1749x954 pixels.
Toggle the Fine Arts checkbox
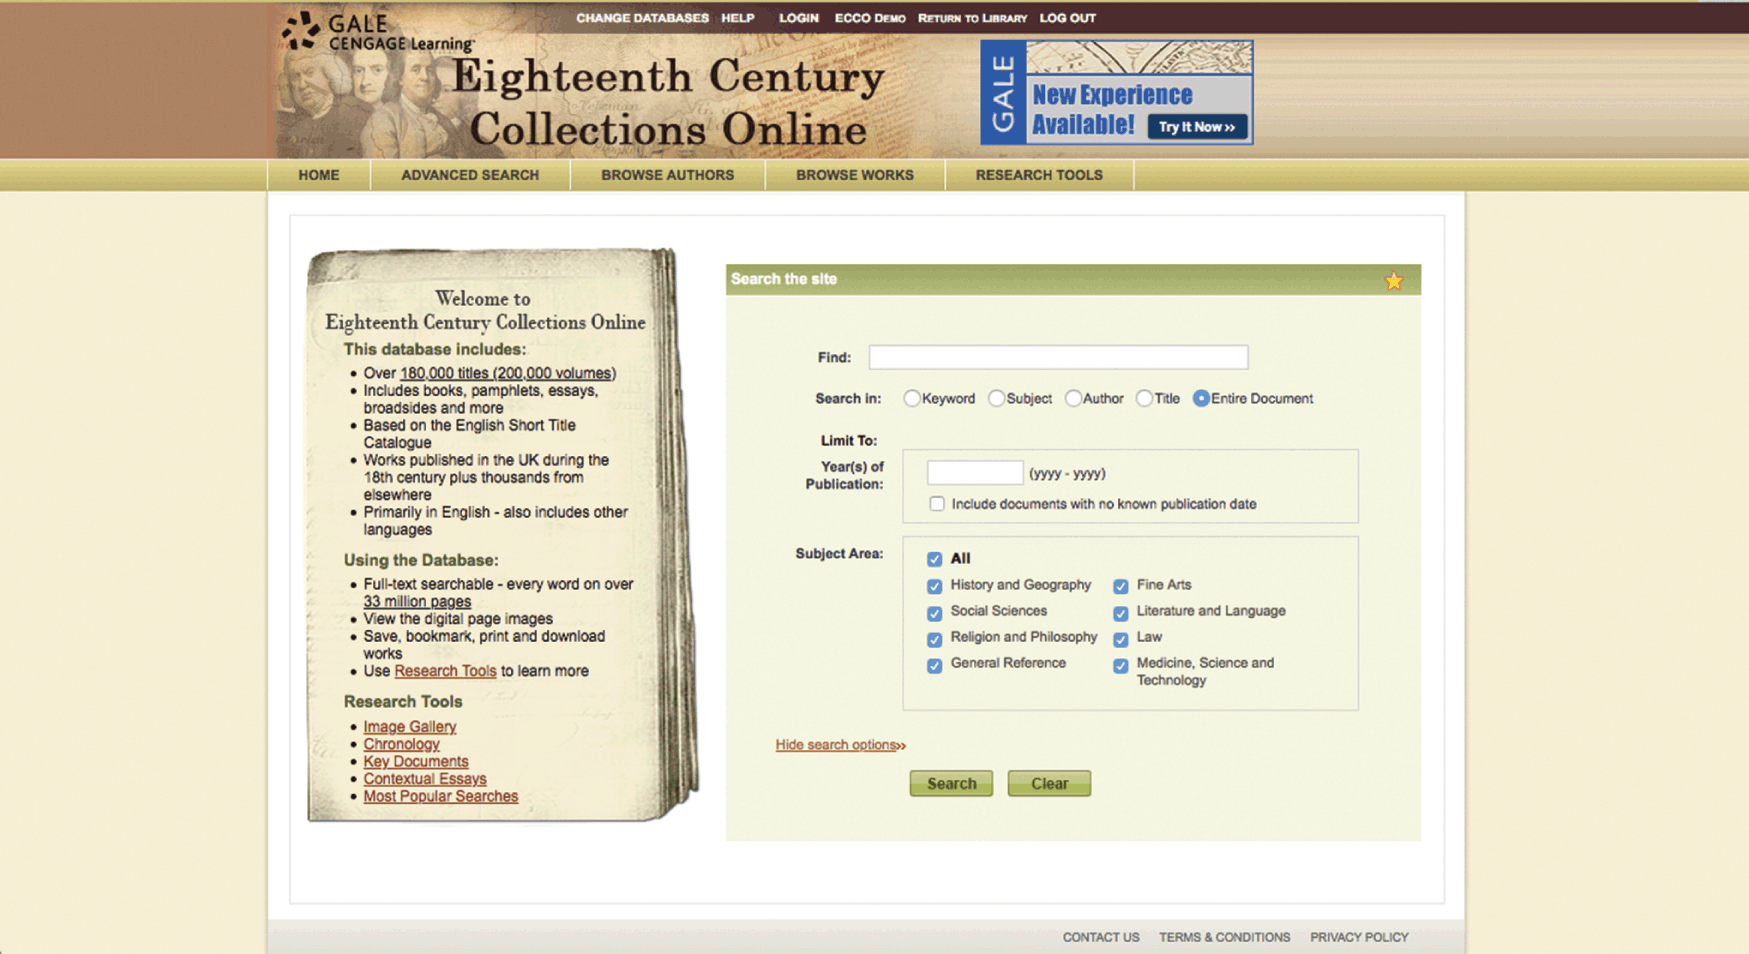coord(1121,586)
